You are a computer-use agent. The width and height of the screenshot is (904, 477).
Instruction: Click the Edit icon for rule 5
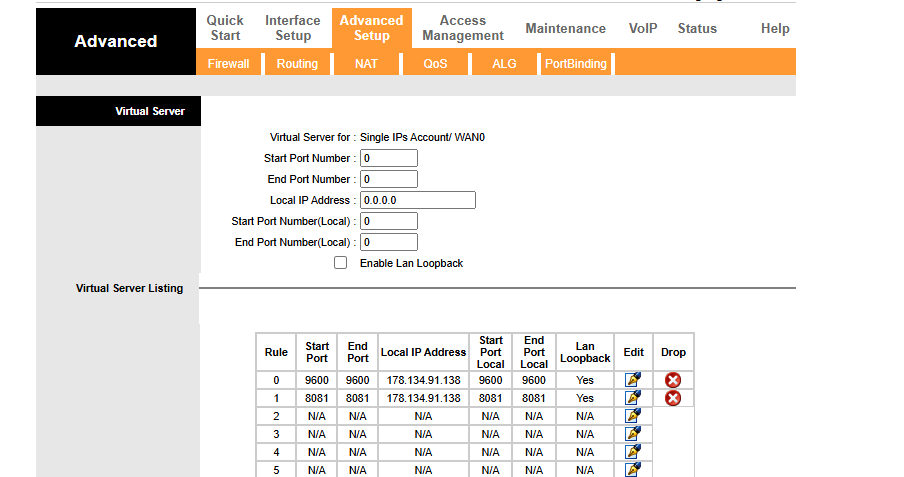pyautogui.click(x=632, y=469)
